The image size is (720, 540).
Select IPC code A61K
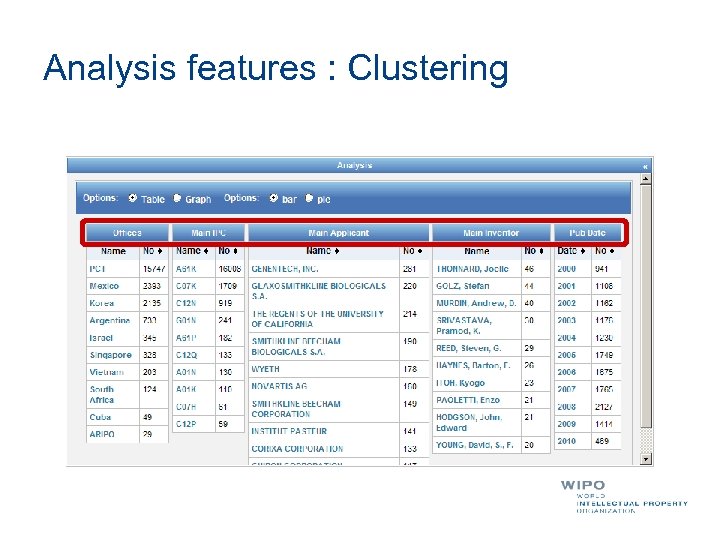pyautogui.click(x=186, y=269)
